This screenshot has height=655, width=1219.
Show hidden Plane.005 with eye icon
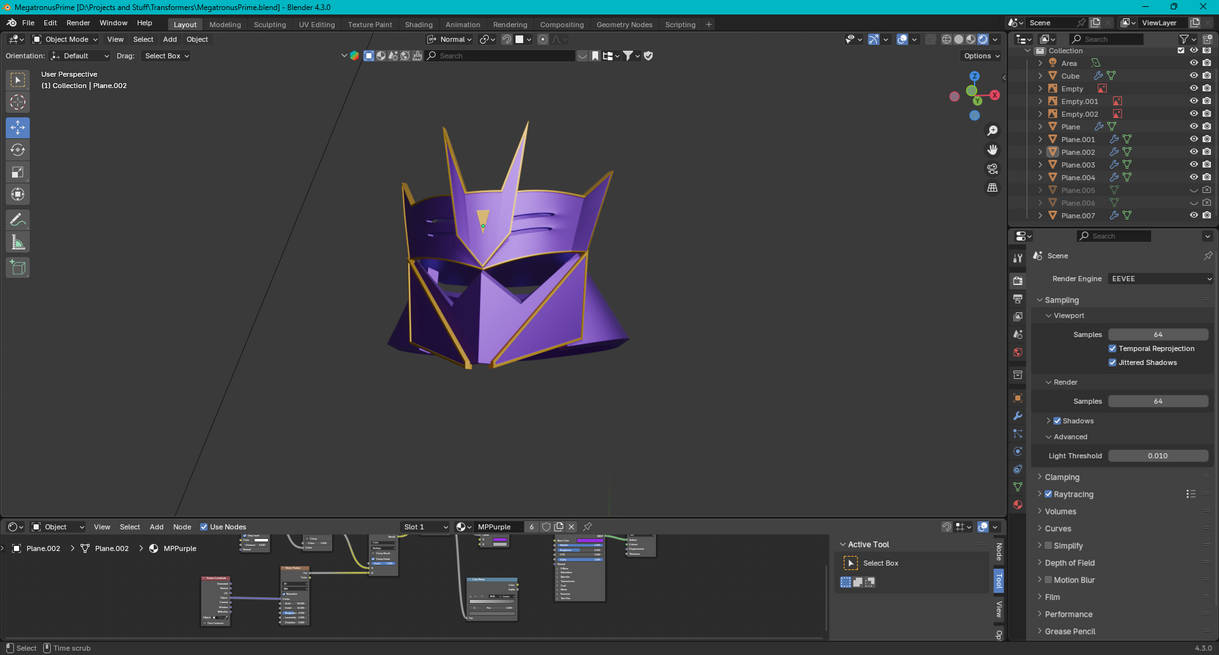point(1193,190)
